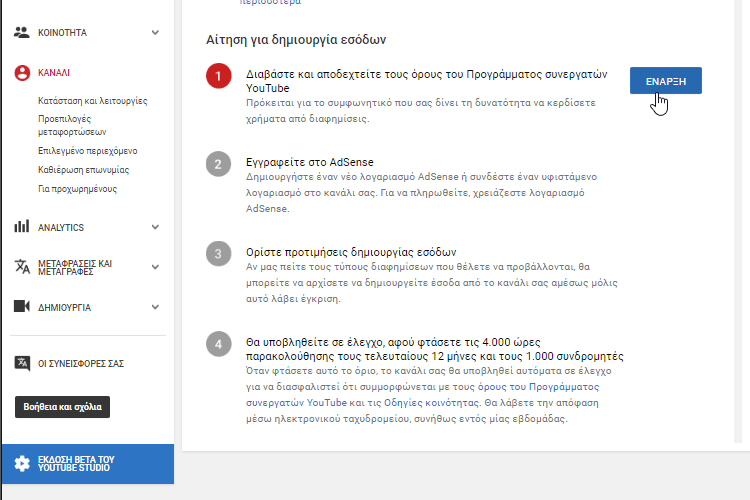Click the ΚΟΙΝΟΤΗΤΑ people icon
750x500 pixels.
pyautogui.click(x=22, y=33)
